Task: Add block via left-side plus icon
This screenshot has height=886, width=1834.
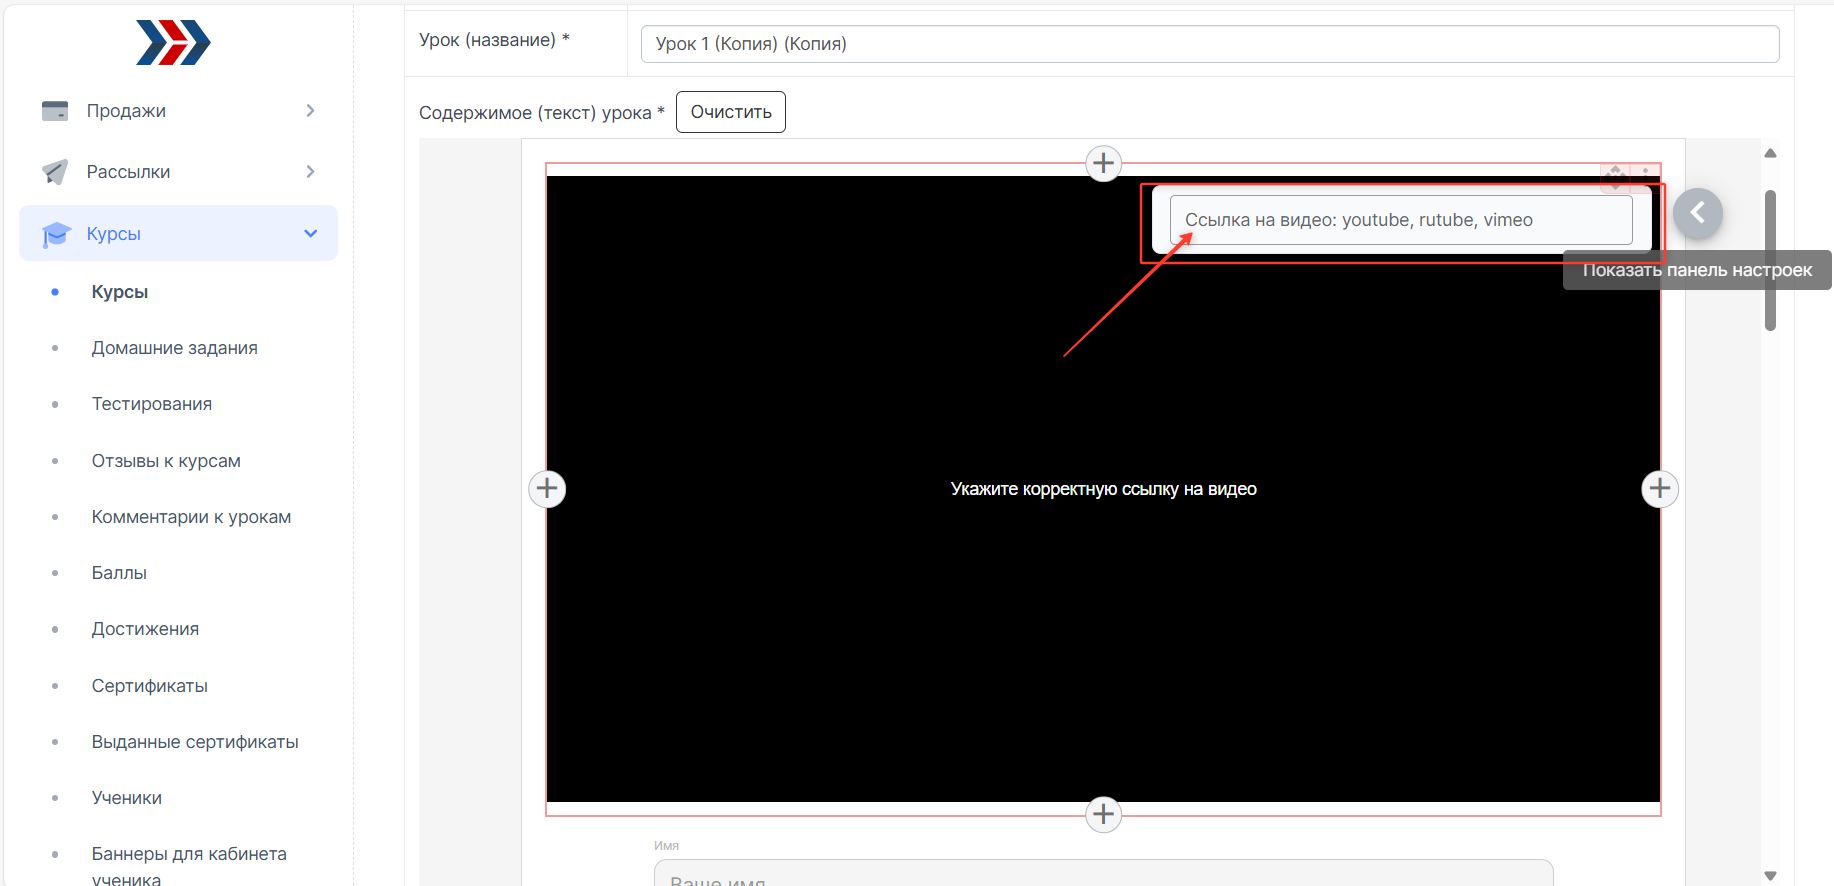Action: tap(547, 488)
